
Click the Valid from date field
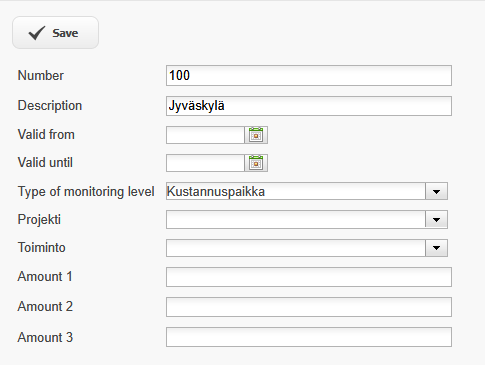(x=205, y=135)
